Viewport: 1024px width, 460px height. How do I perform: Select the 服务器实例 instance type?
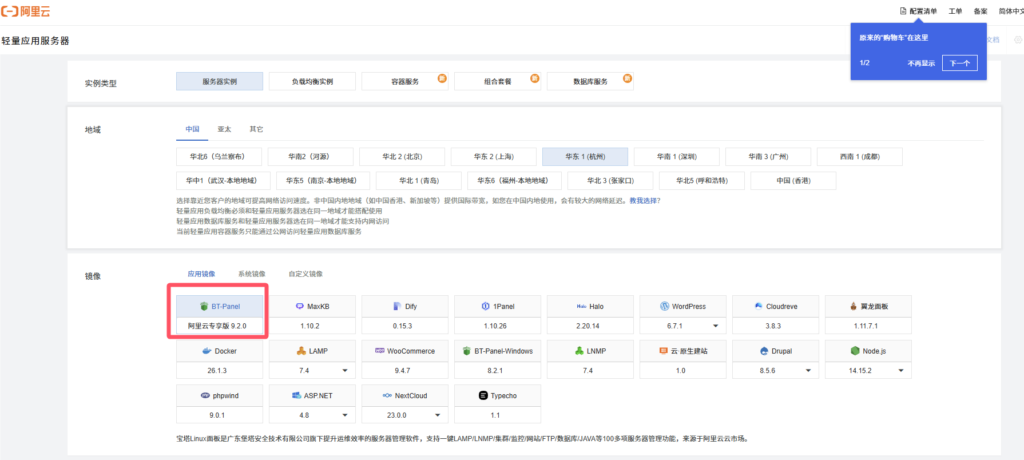point(219,81)
